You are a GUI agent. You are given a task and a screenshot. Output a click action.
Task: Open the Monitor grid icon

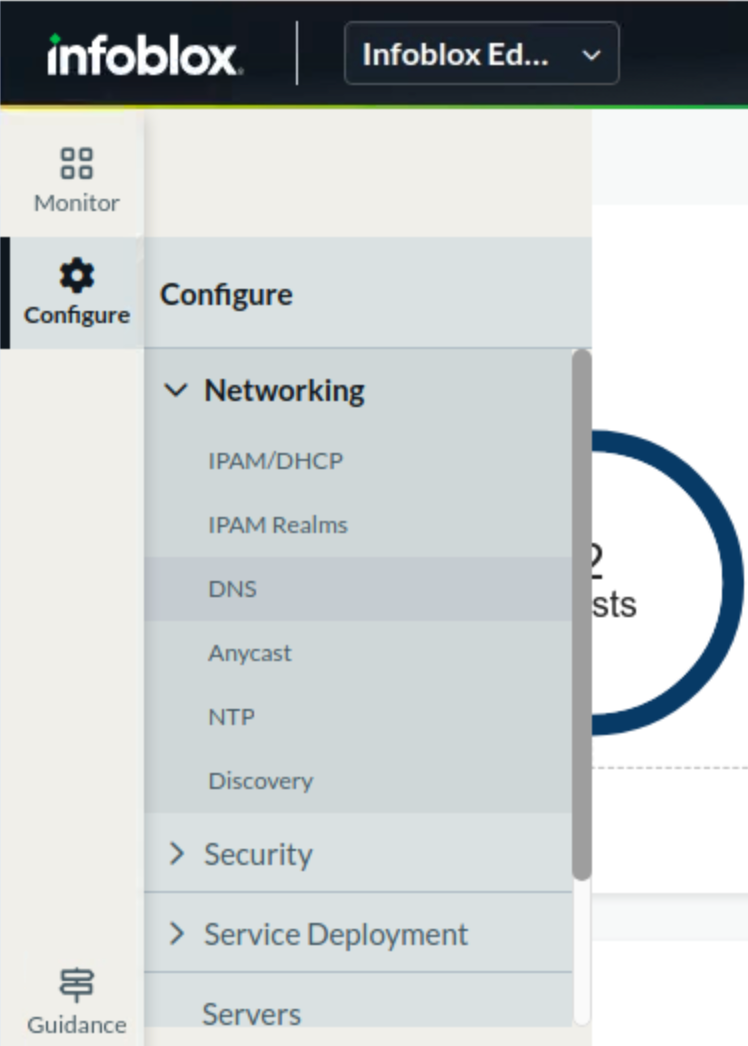point(77,163)
